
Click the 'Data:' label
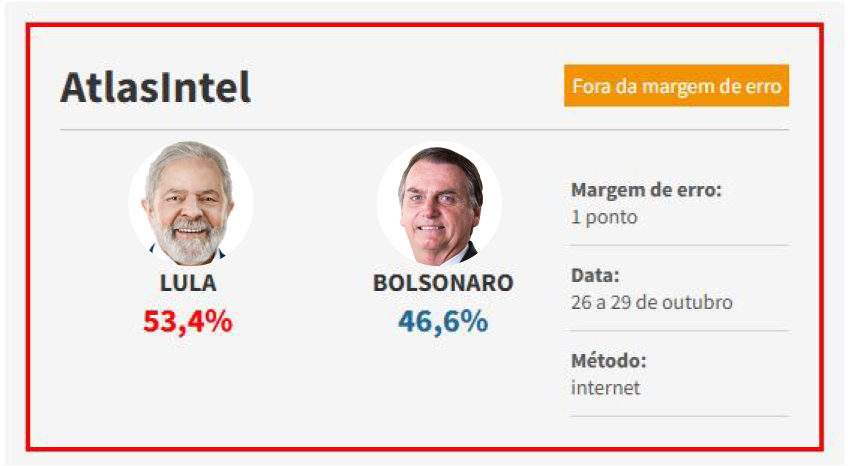(596, 275)
